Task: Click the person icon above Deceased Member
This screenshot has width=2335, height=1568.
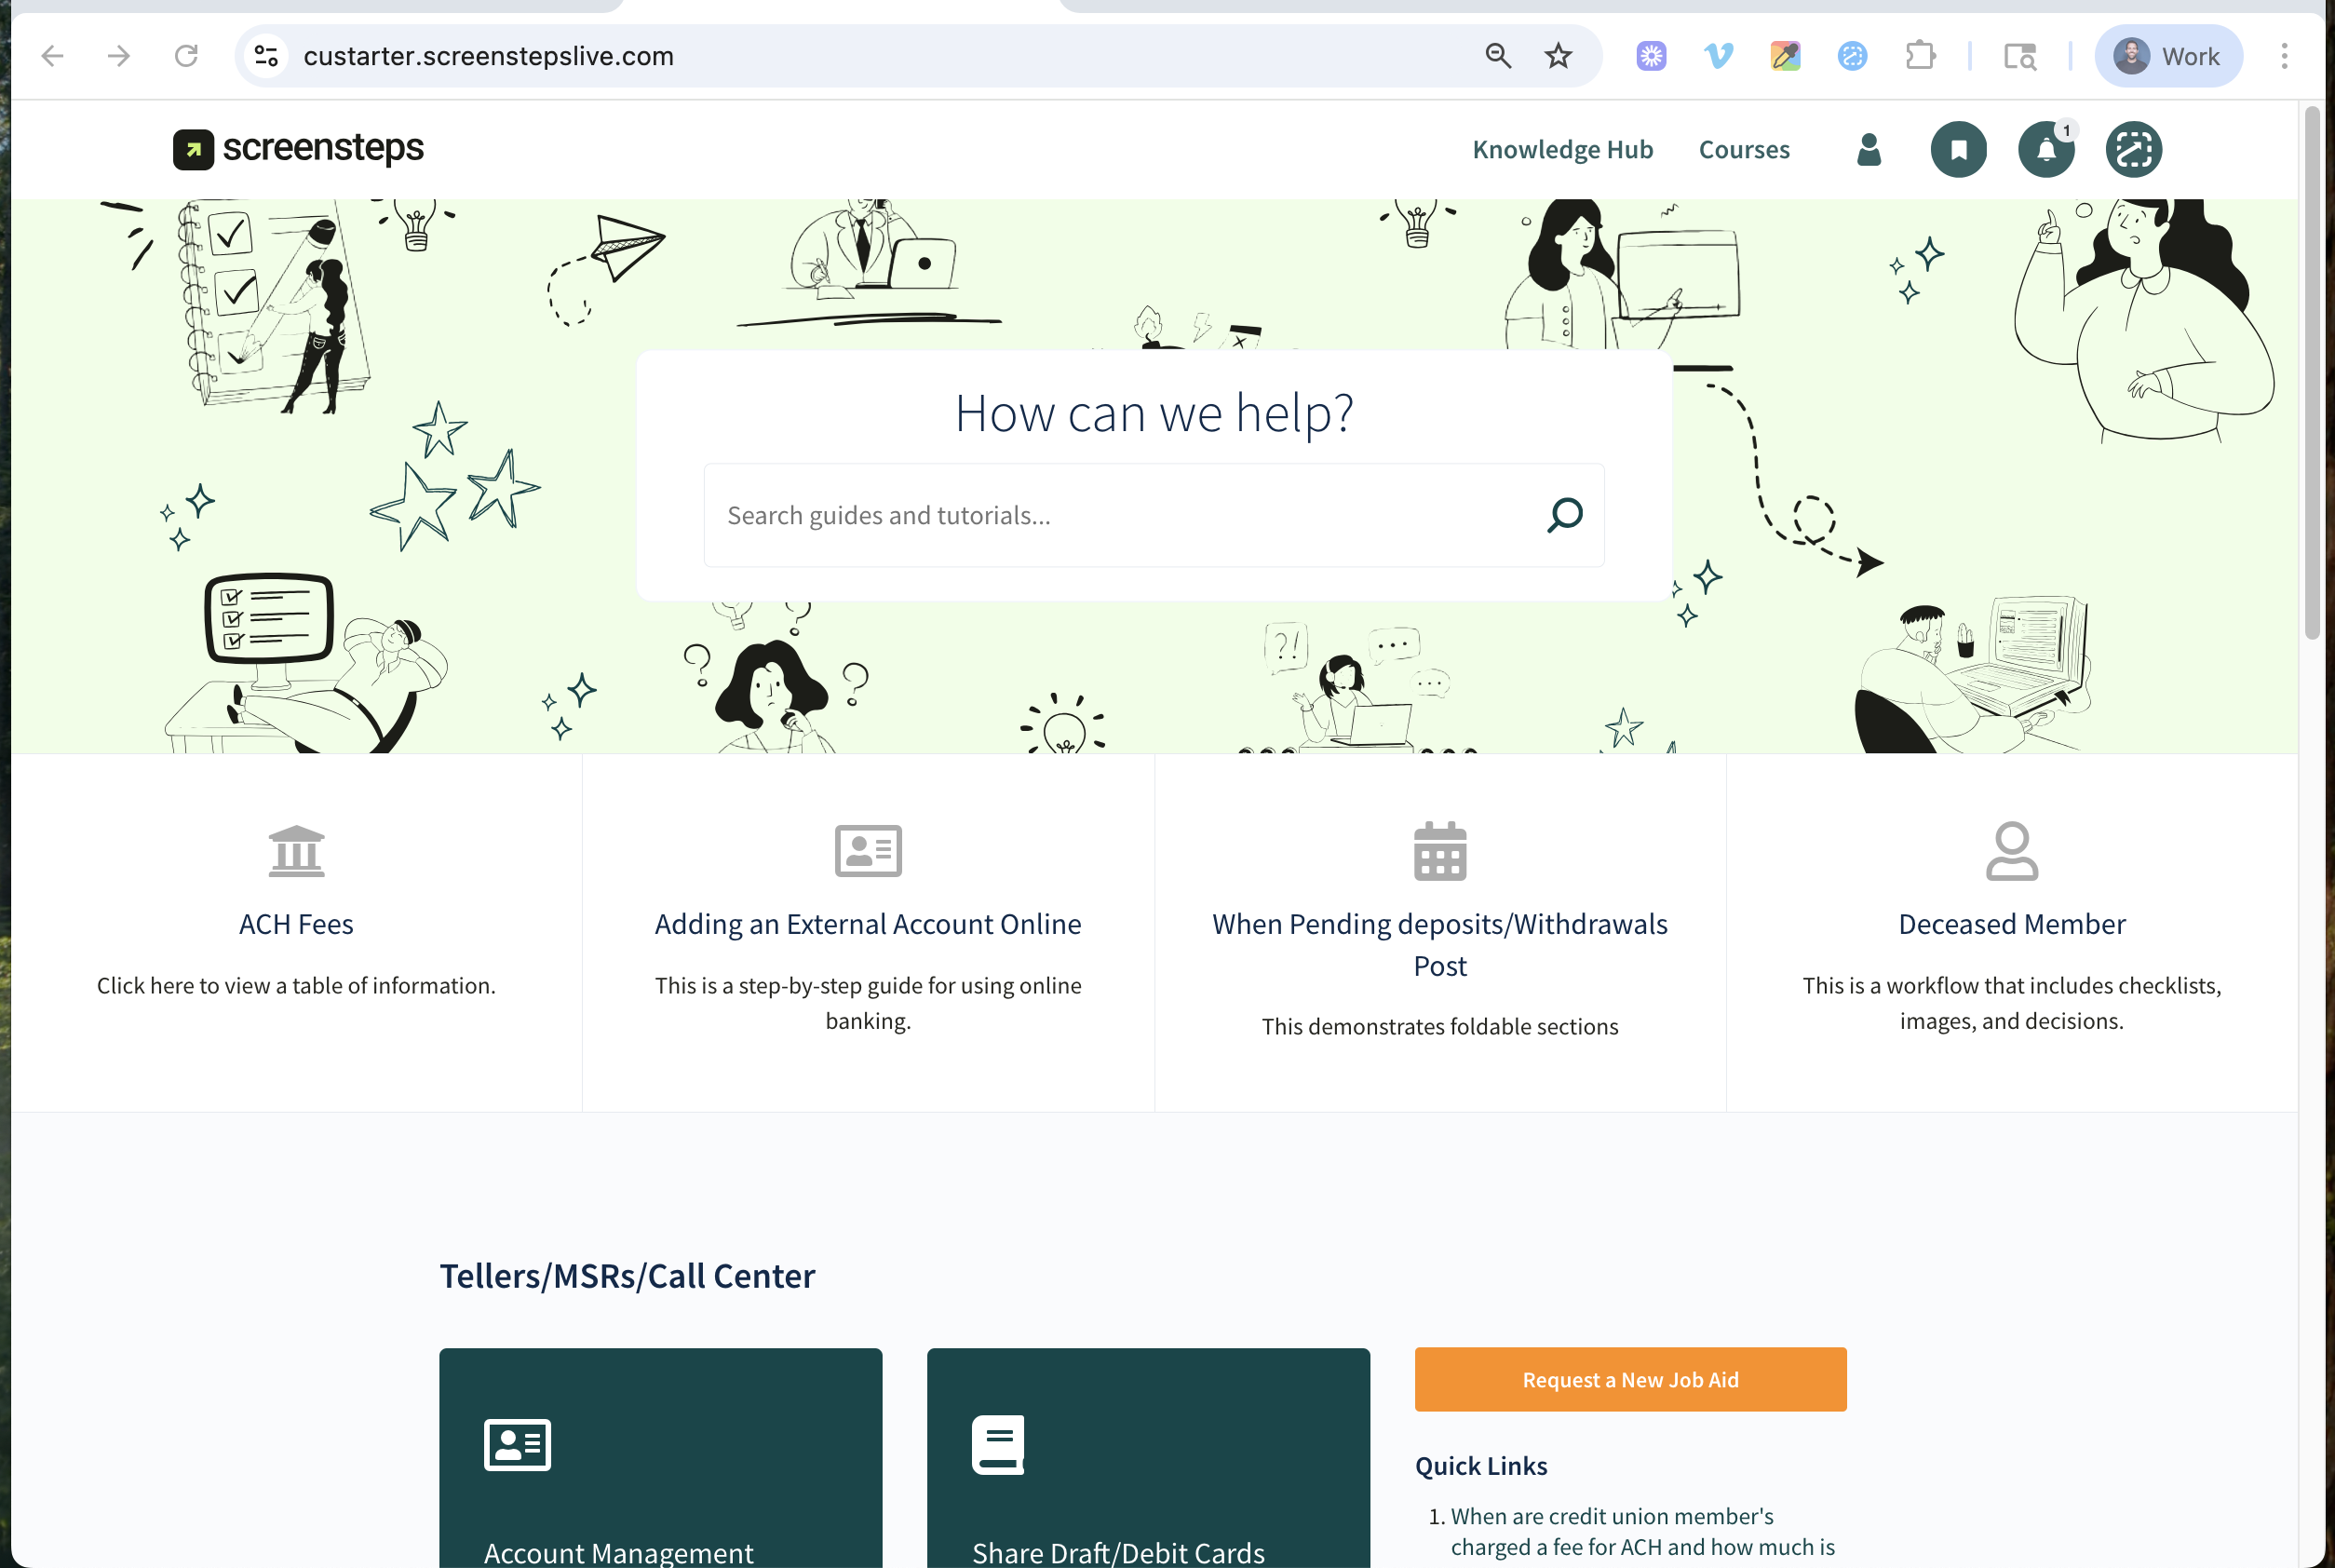Action: coord(2011,851)
